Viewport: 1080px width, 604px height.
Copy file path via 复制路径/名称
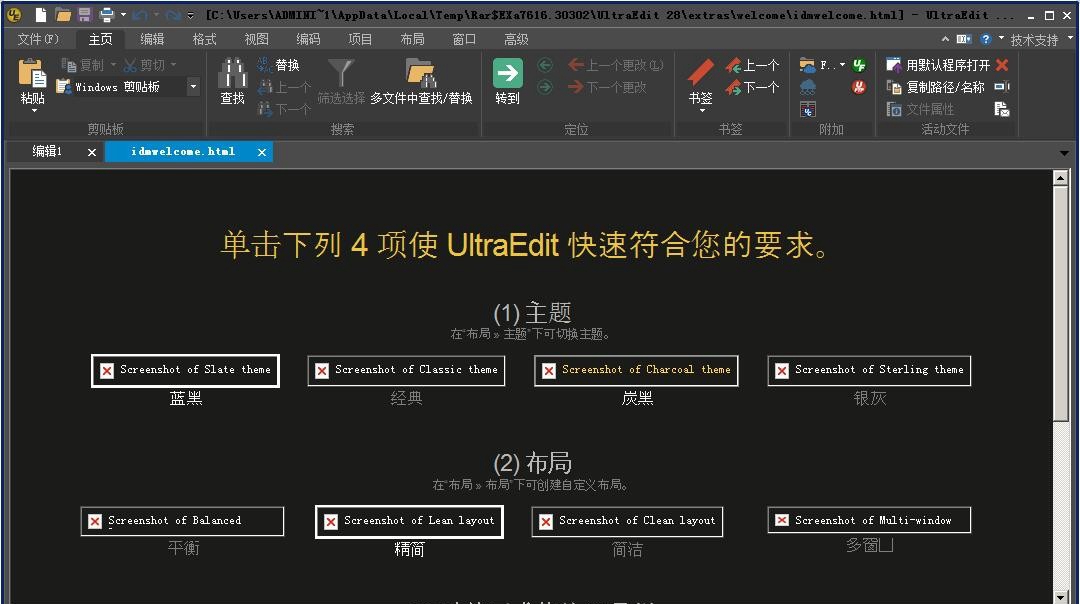click(935, 87)
